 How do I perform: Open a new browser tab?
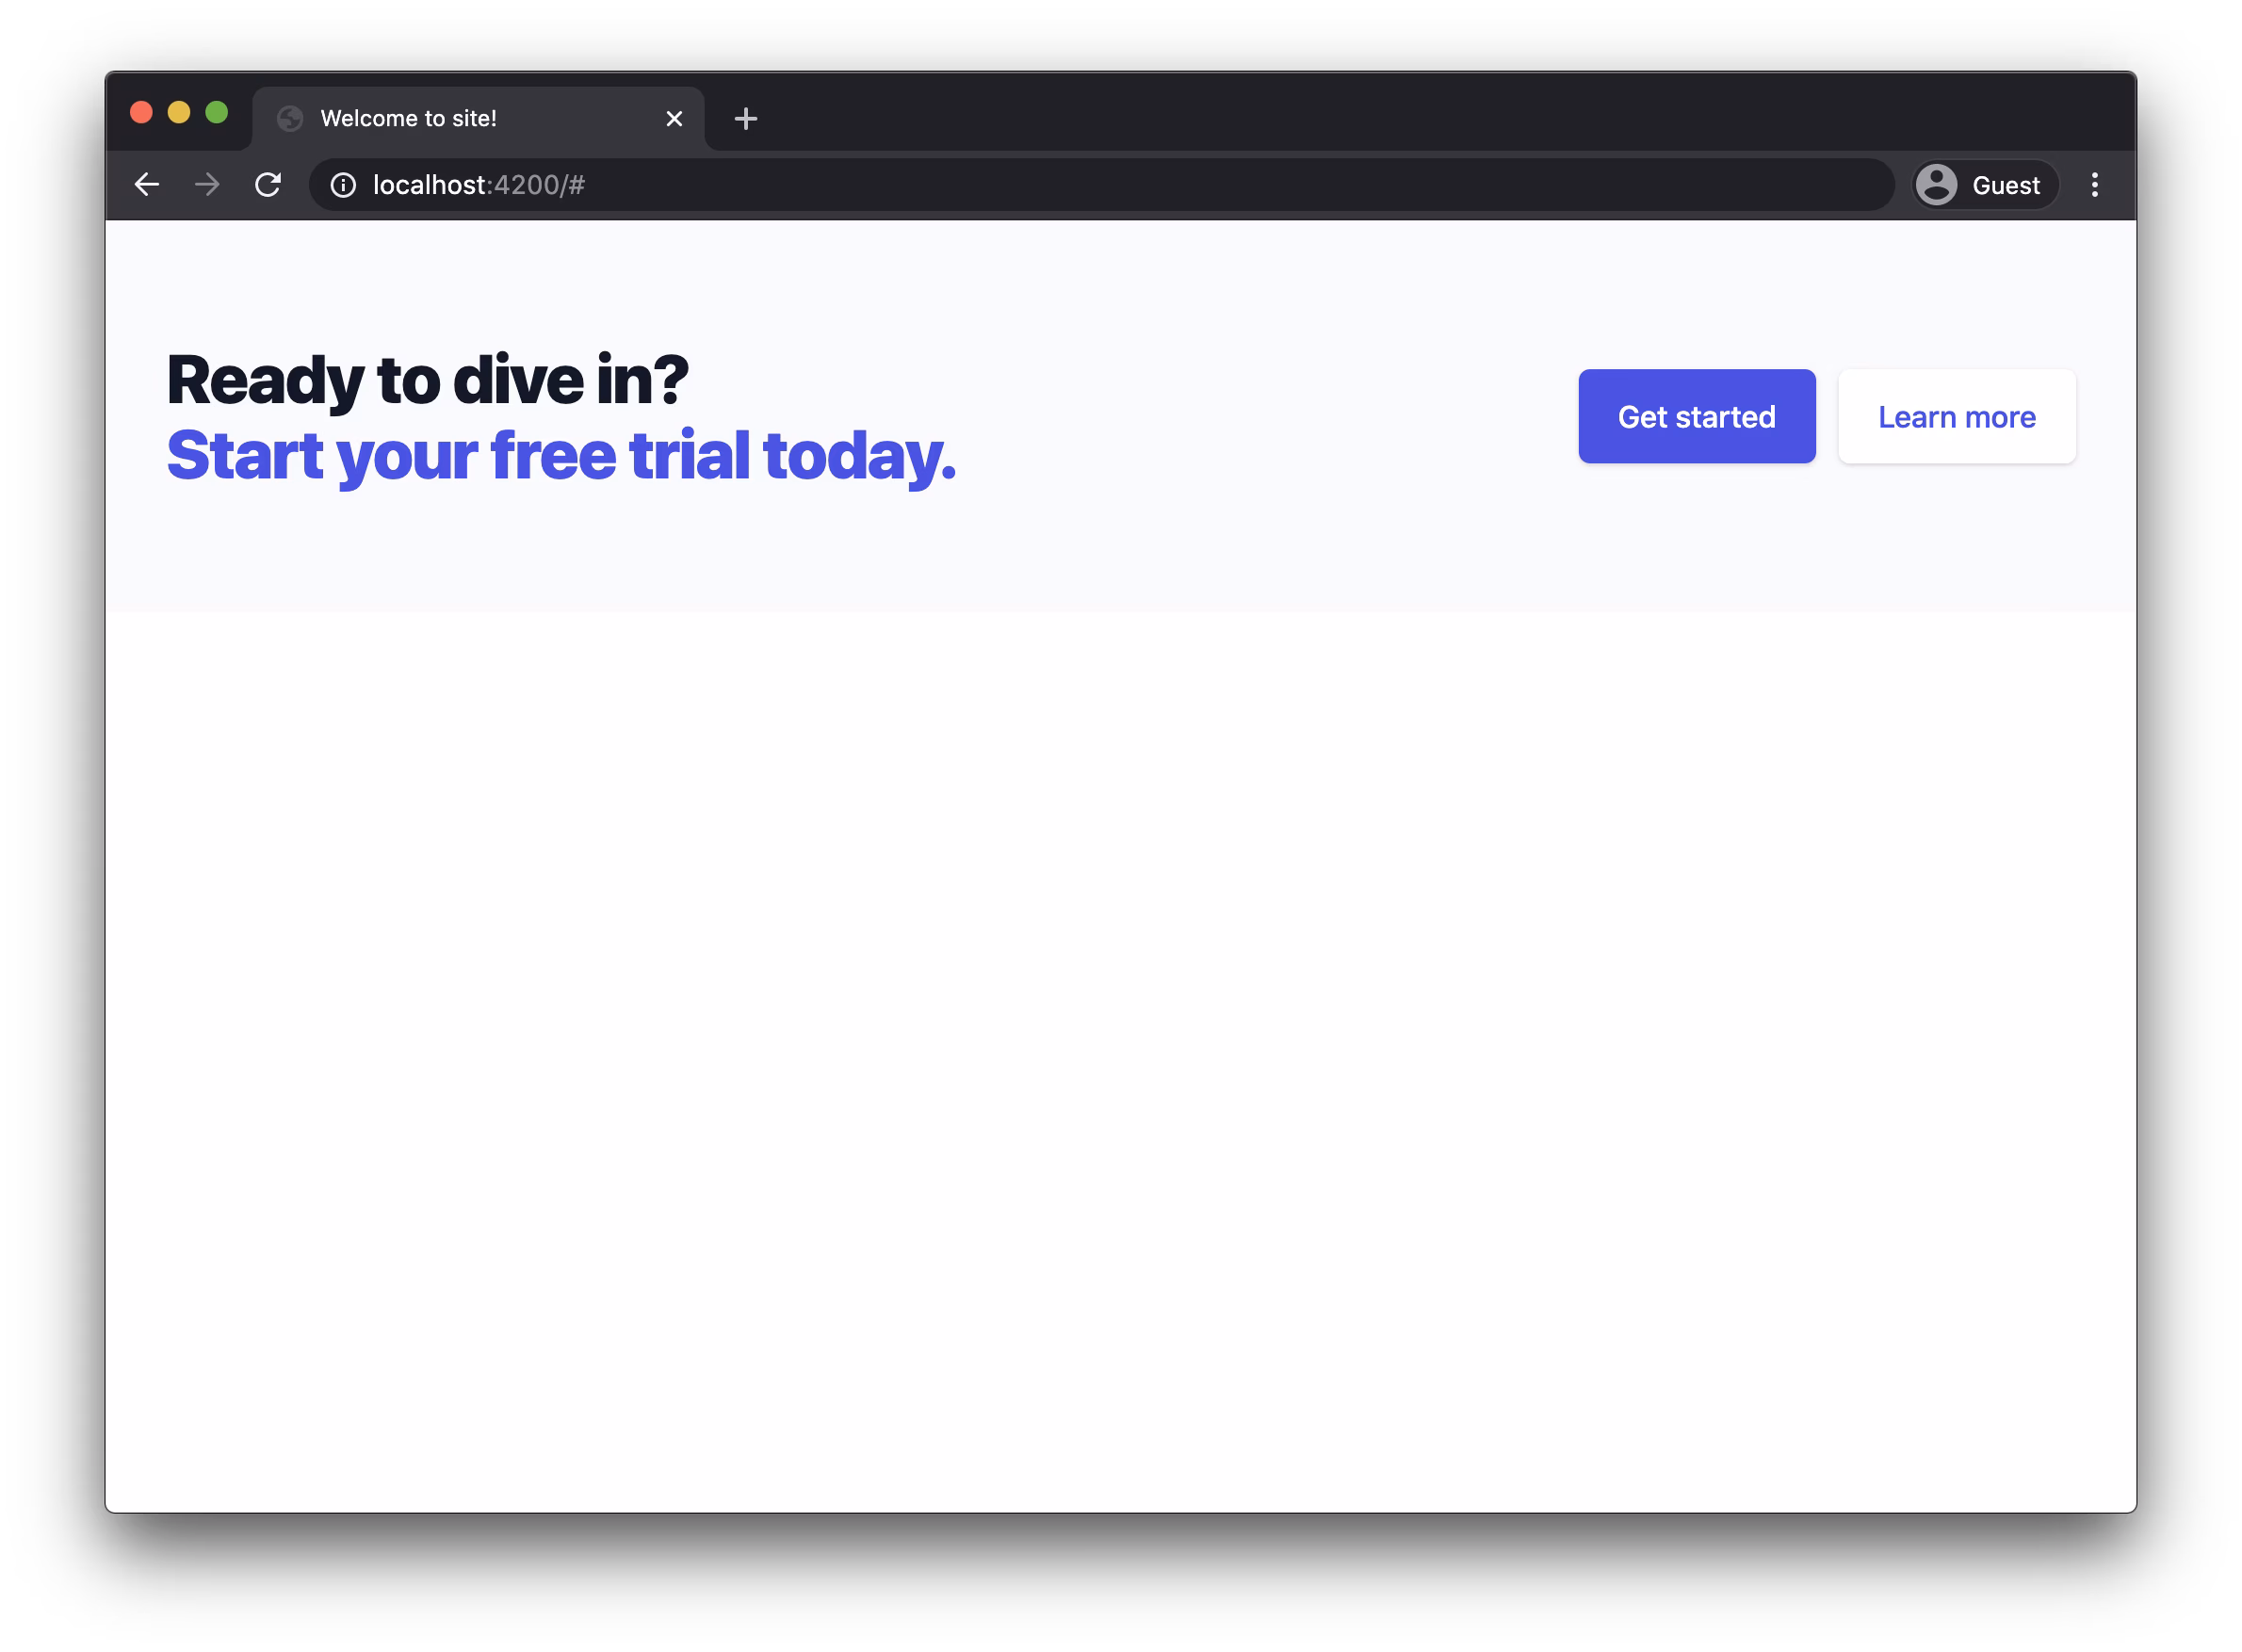pos(746,119)
